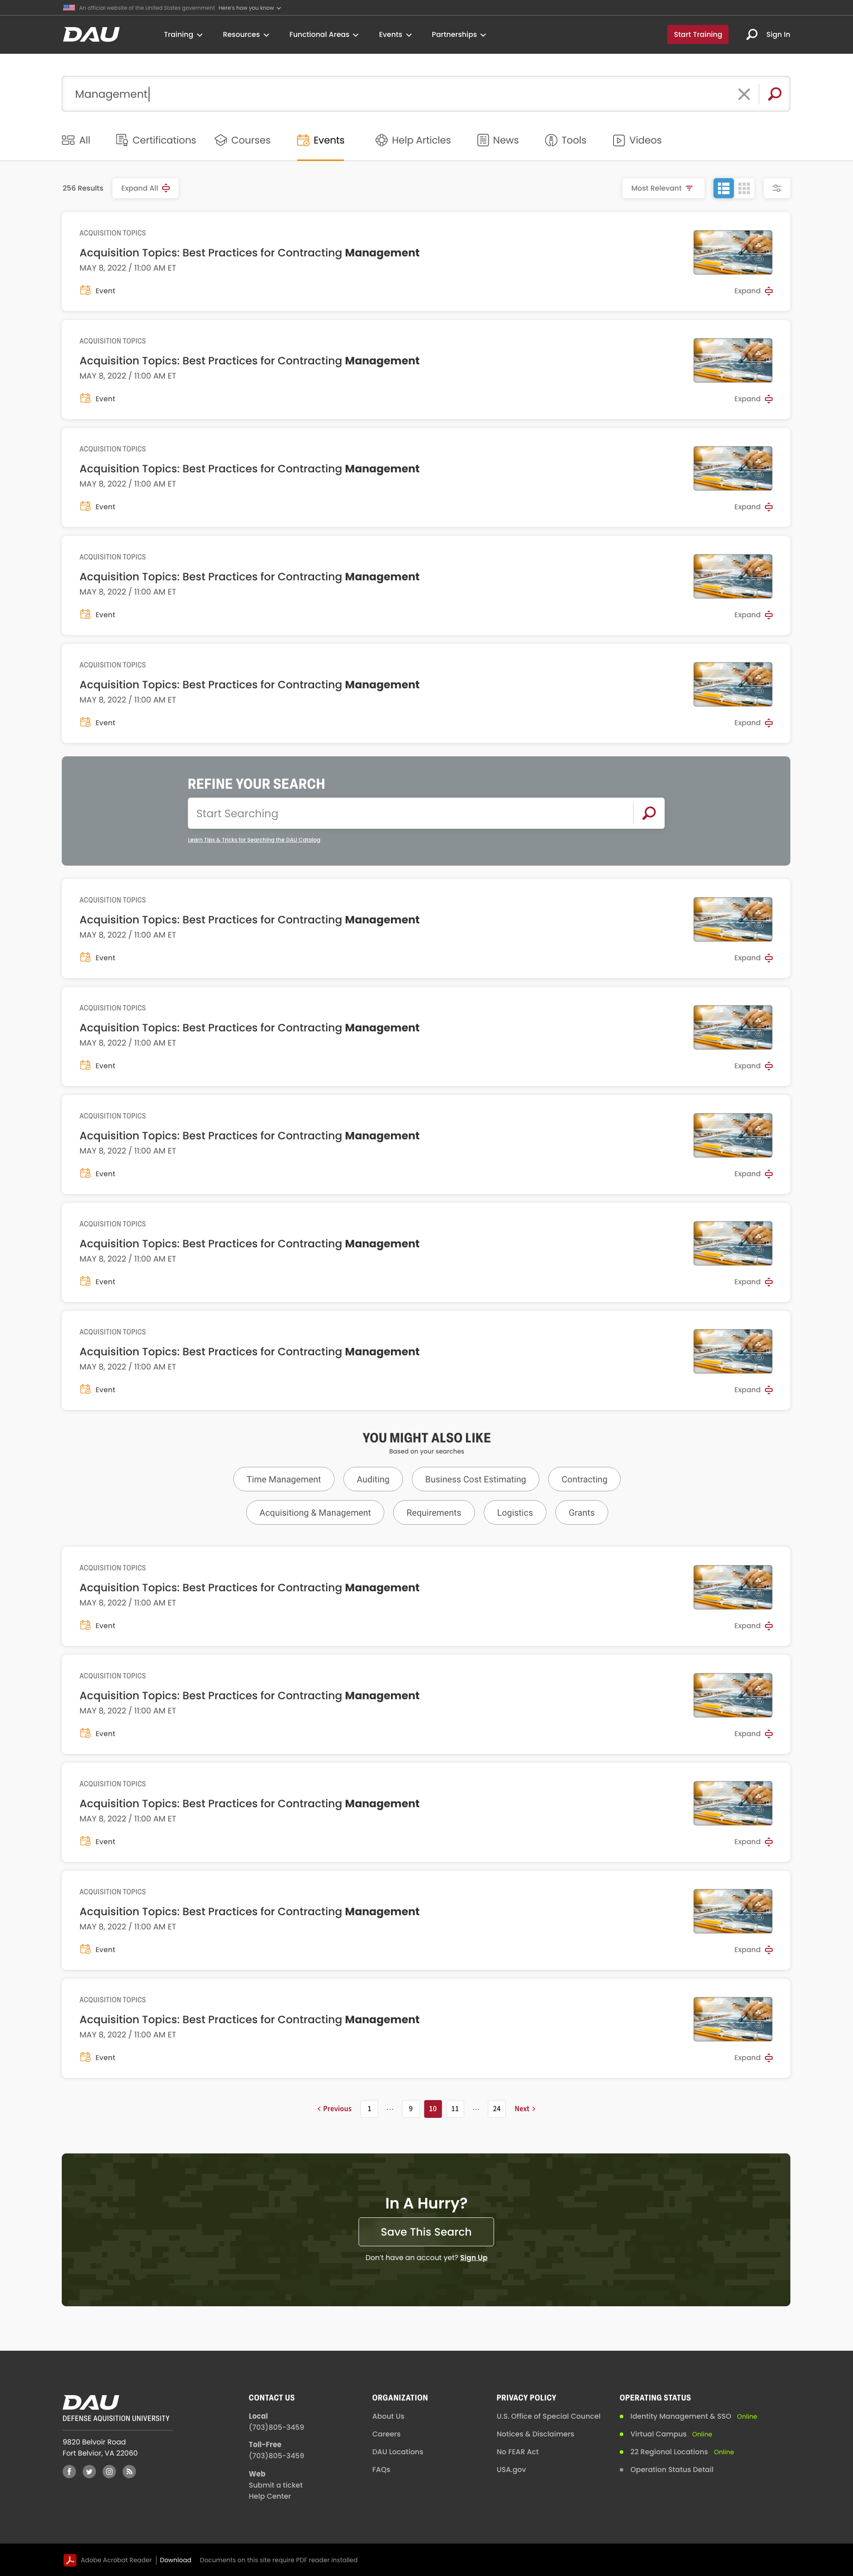This screenshot has width=853, height=2576.
Task: Open the DAU Instagram page icon
Action: pos(109,2471)
